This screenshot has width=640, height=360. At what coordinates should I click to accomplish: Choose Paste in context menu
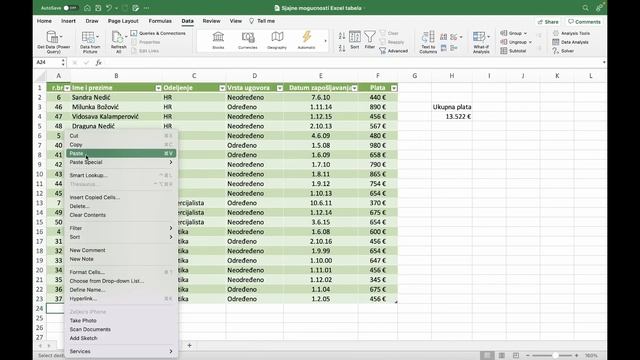[x=121, y=153]
